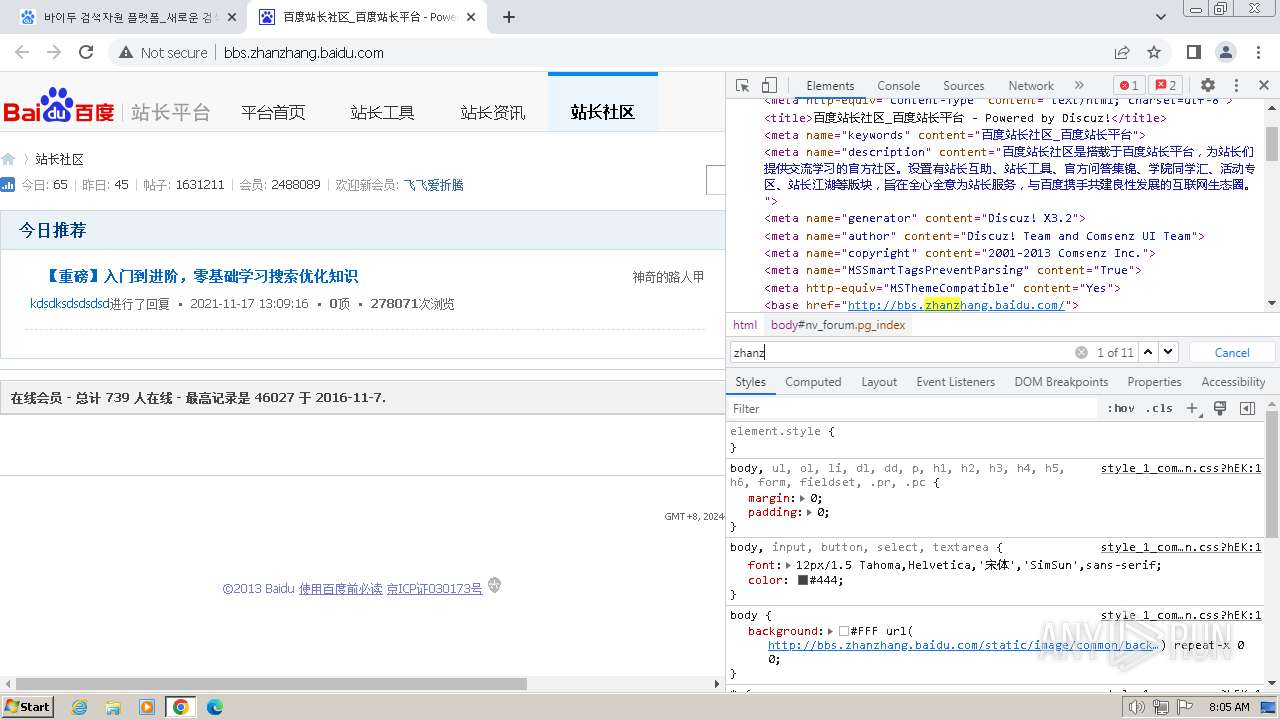This screenshot has height=720, width=1280.
Task: Select the Elements tab
Action: (x=830, y=86)
